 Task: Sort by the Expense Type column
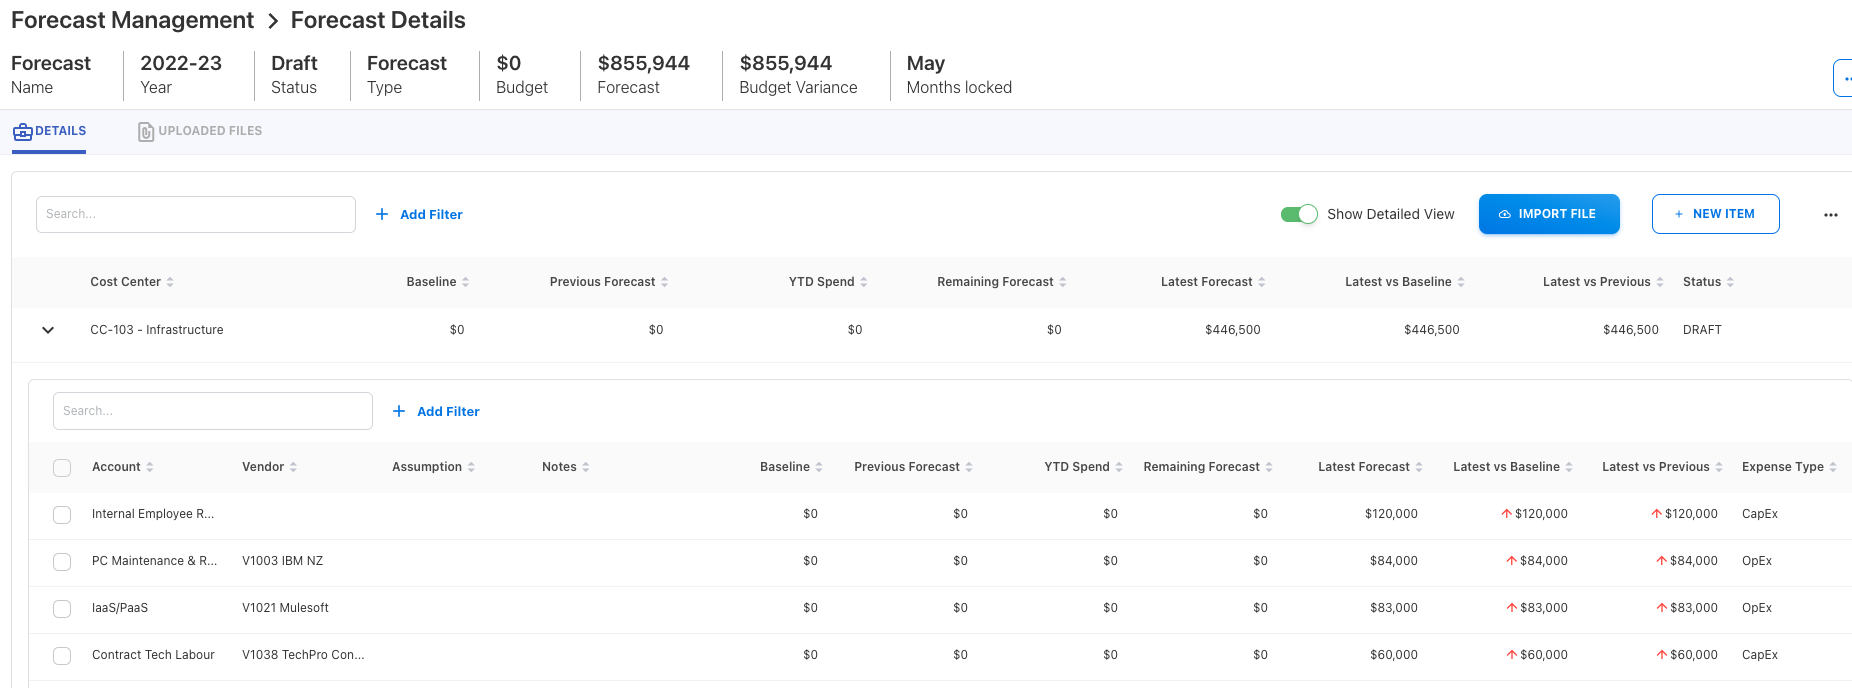1832,467
